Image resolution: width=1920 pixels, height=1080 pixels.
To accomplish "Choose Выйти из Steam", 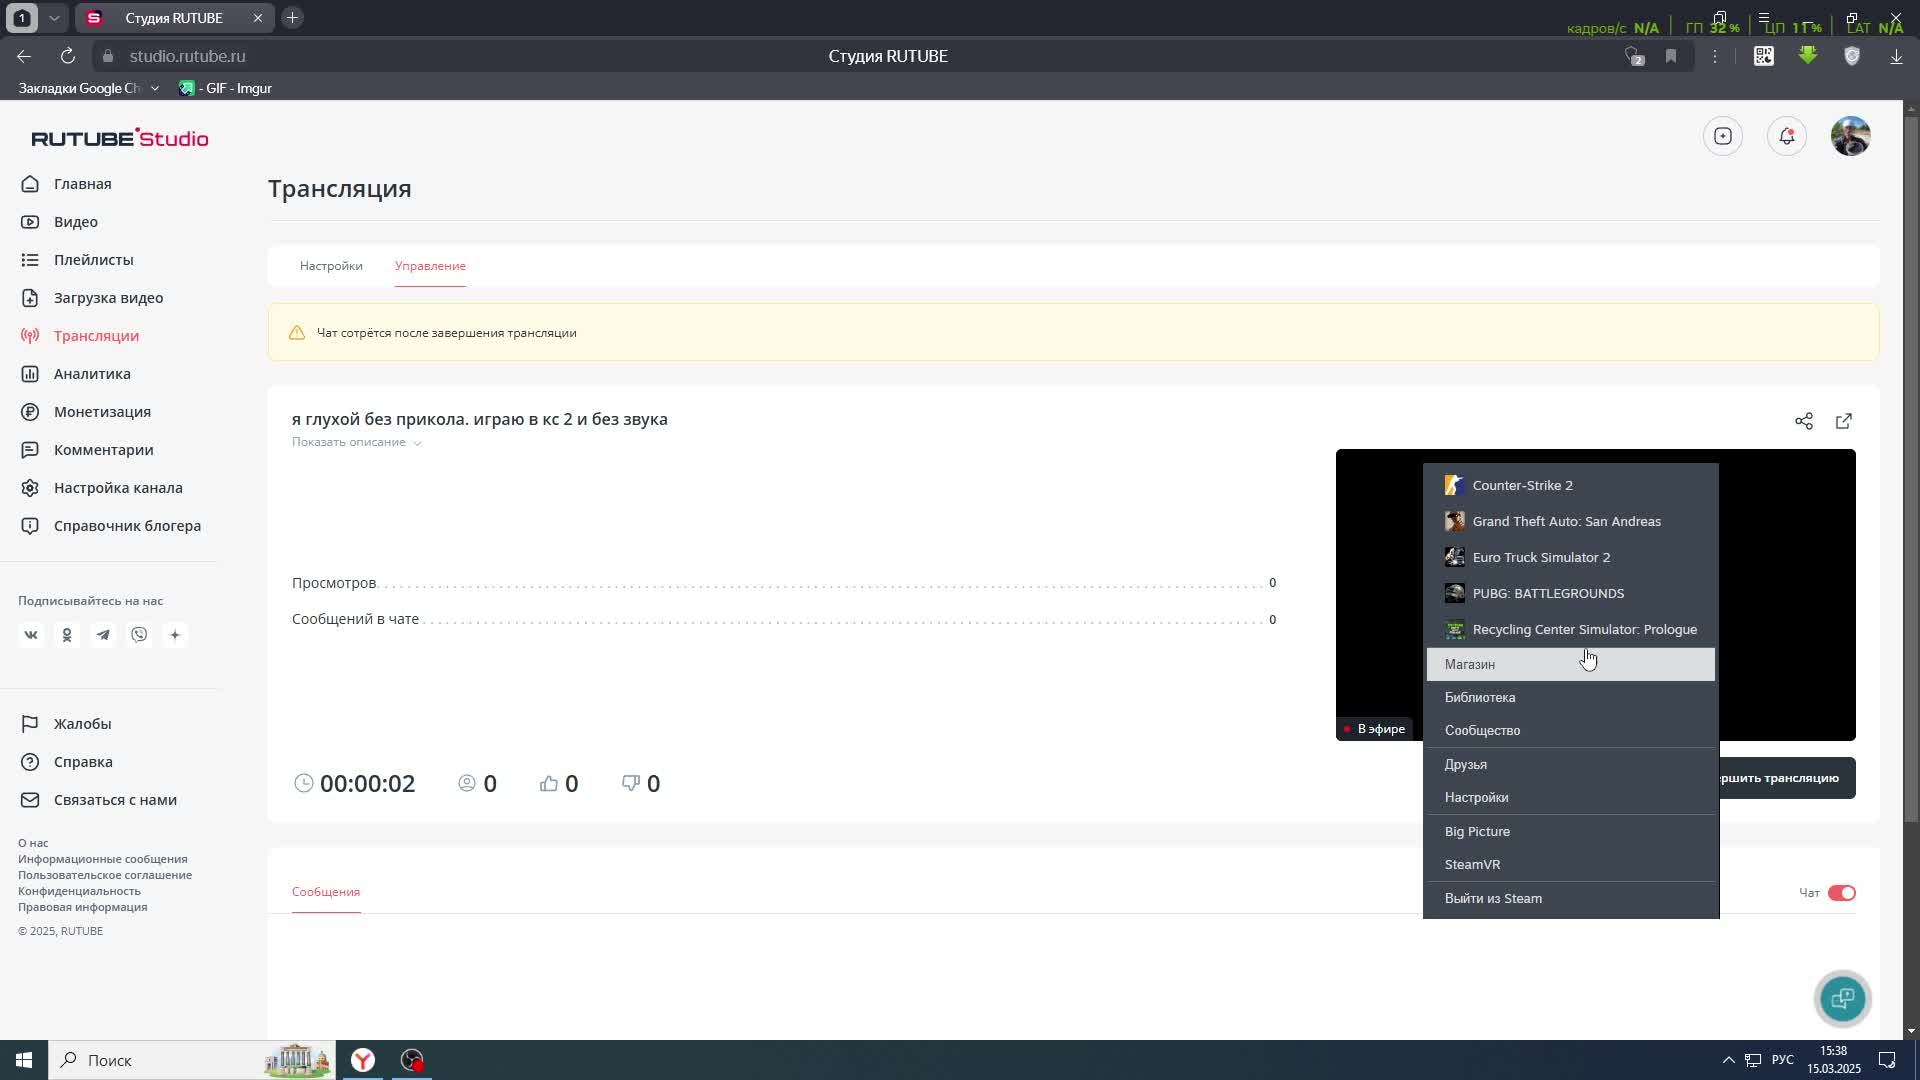I will [x=1571, y=898].
